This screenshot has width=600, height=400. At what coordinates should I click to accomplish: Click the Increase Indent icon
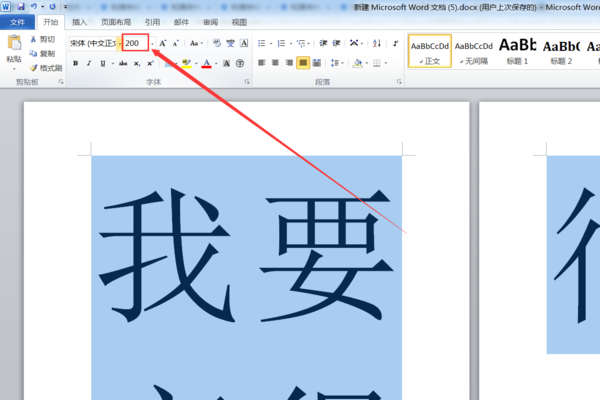coord(336,43)
